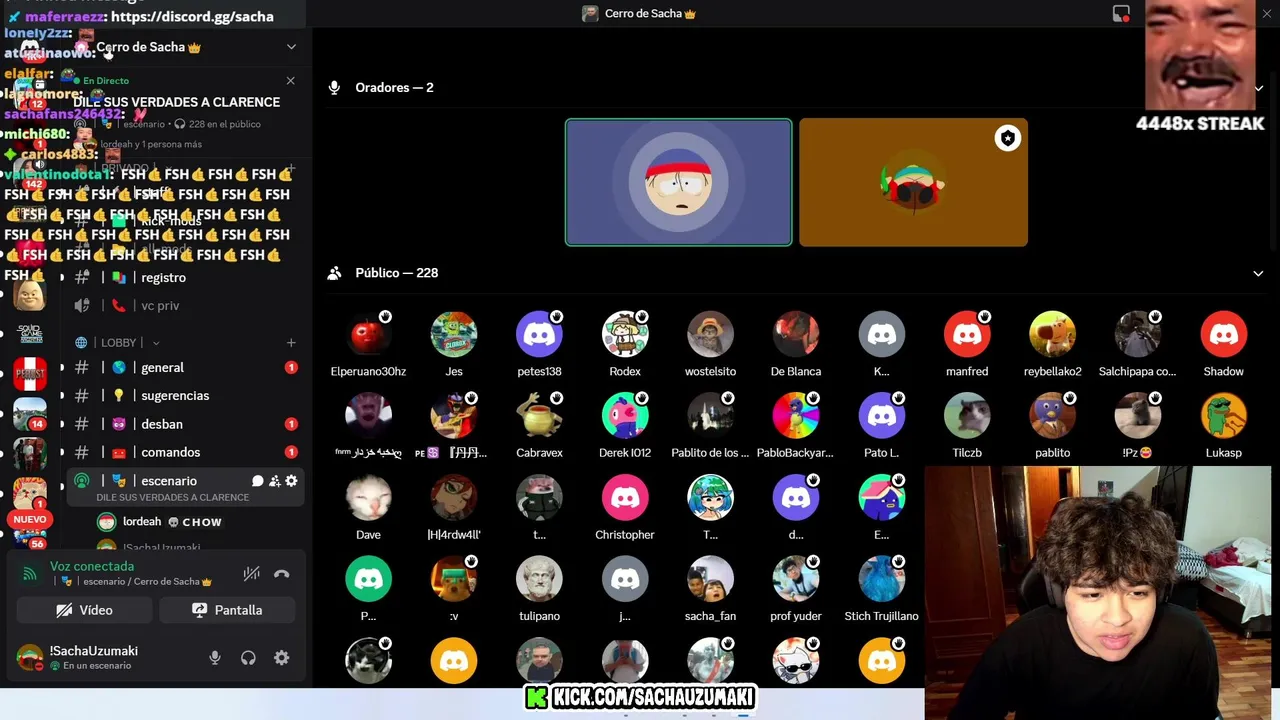Open the Cerro de Sacha server dropdown
This screenshot has width=1280, height=720.
[291, 47]
